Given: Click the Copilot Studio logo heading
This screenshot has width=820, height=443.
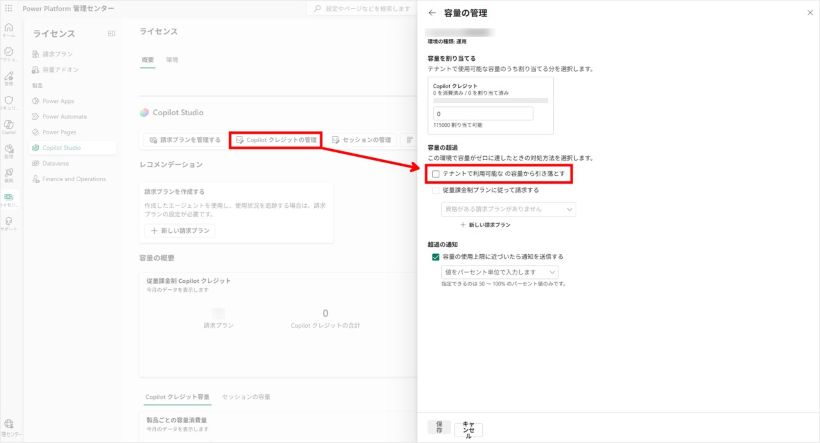Looking at the screenshot, I should click(172, 112).
